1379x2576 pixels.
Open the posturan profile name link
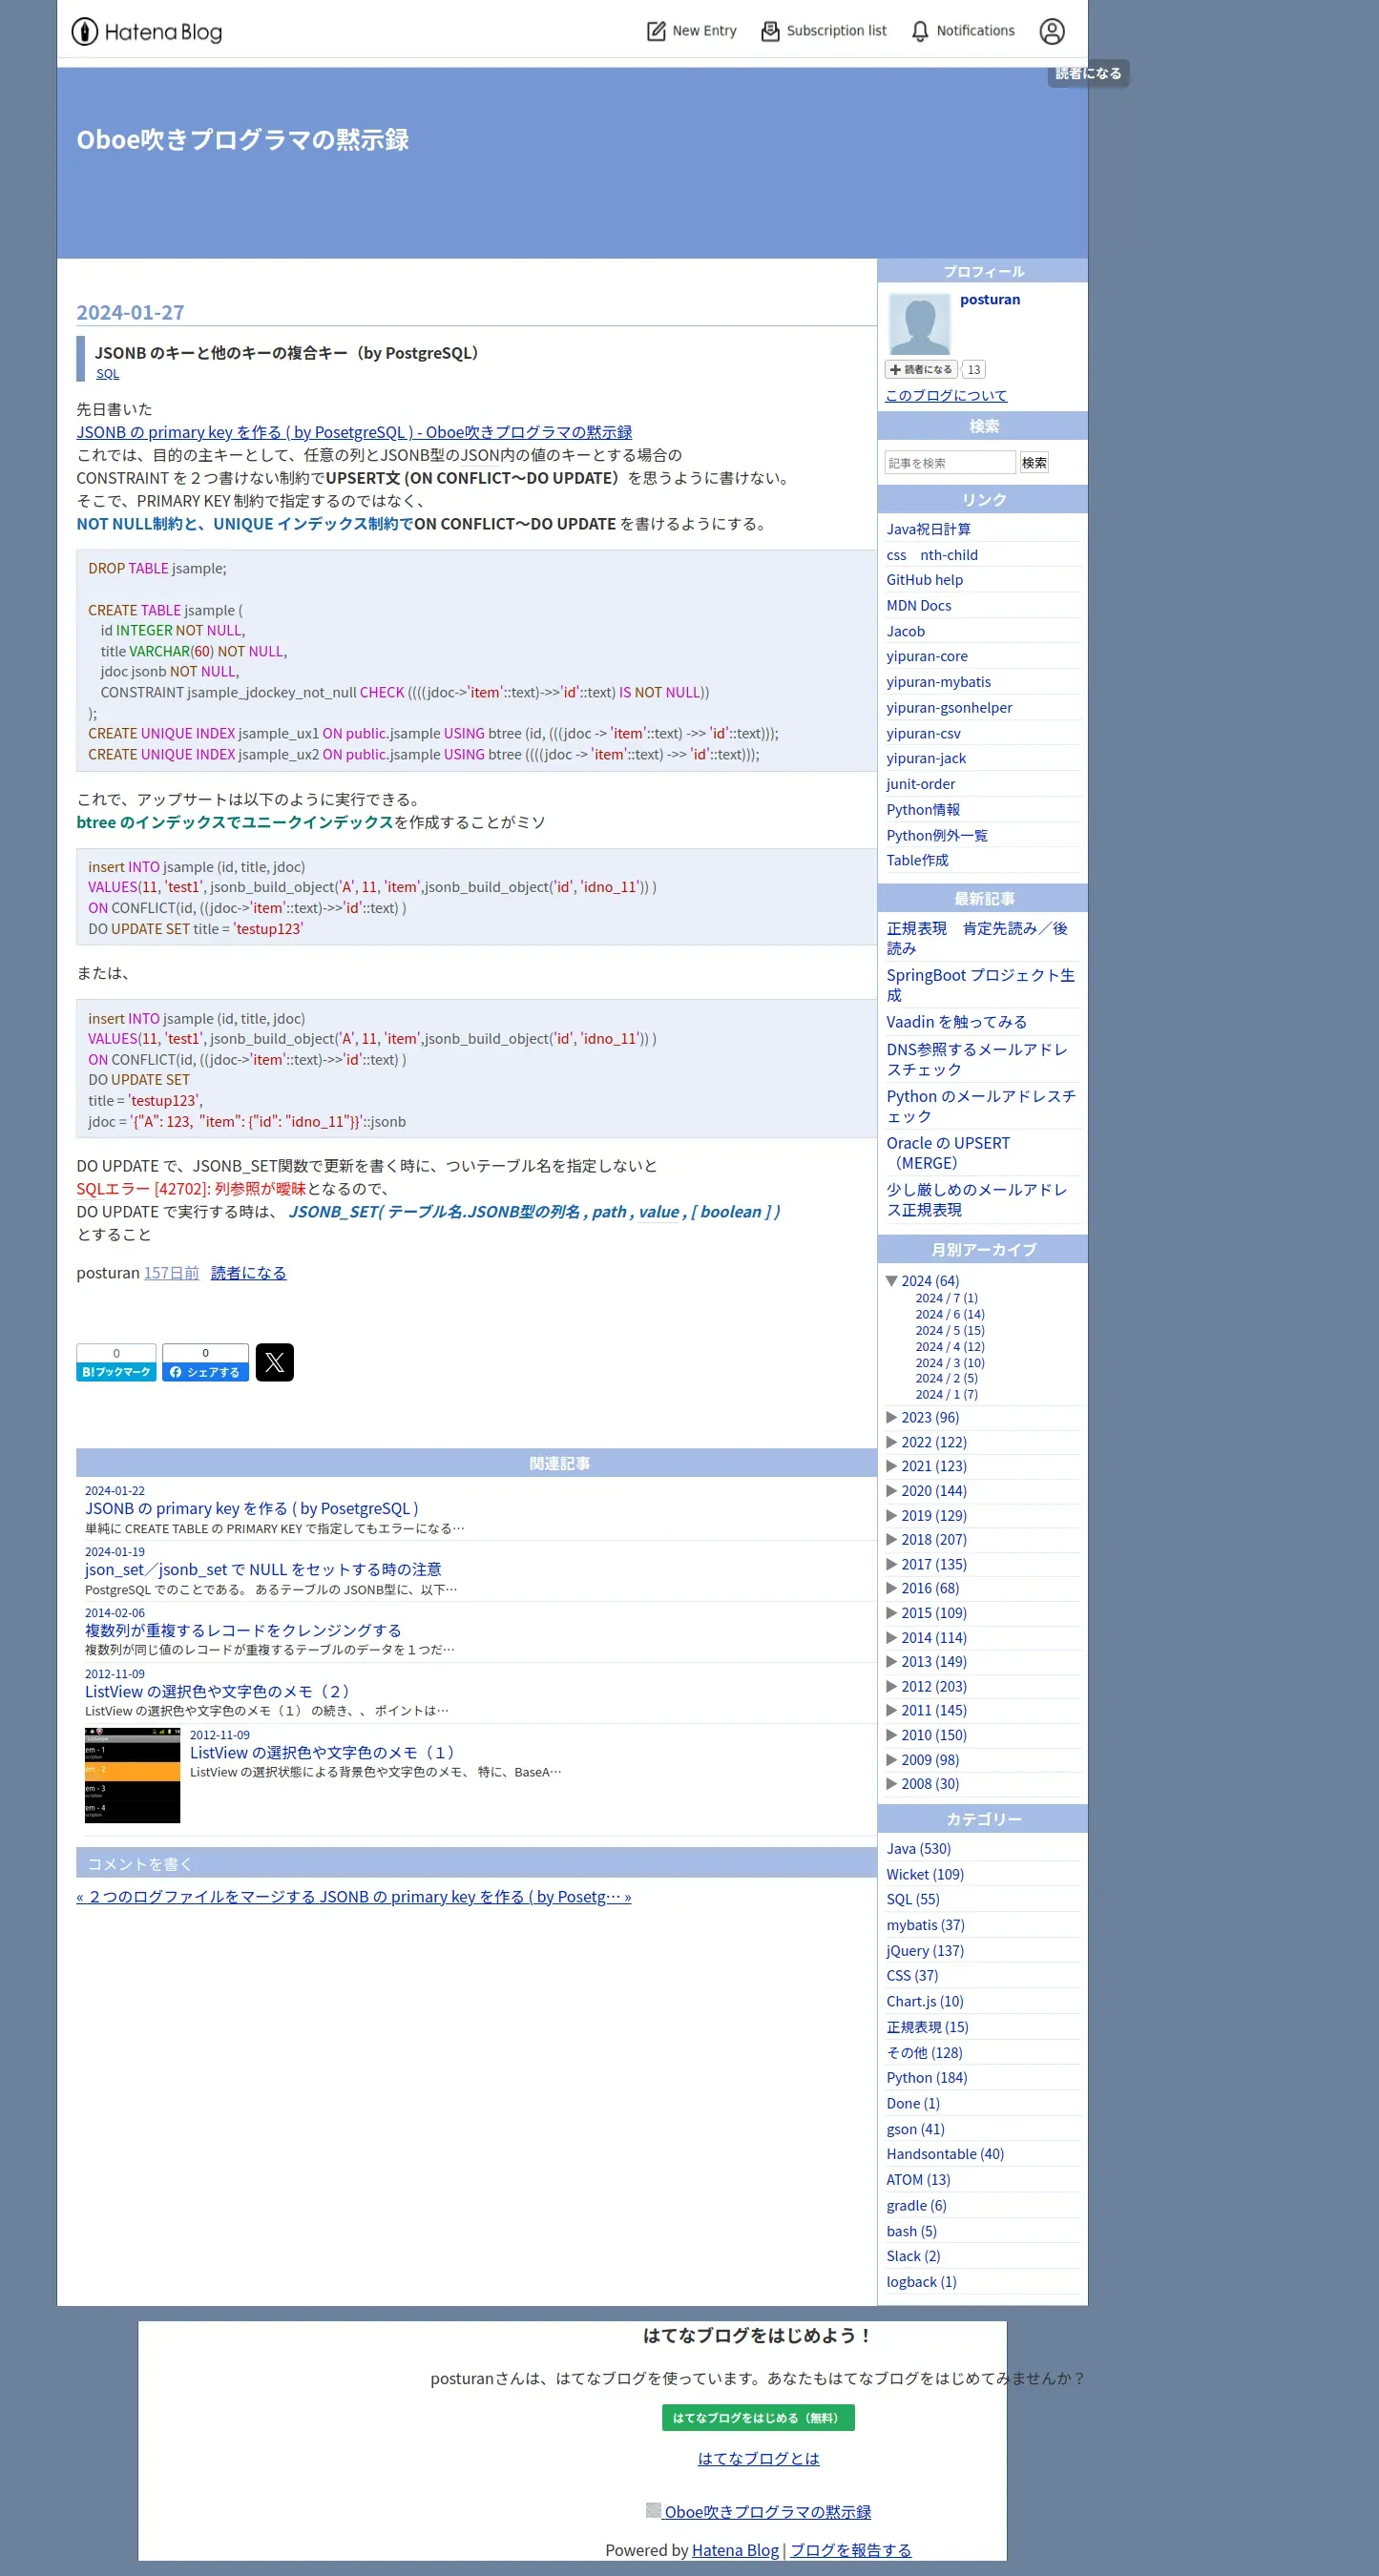point(990,299)
